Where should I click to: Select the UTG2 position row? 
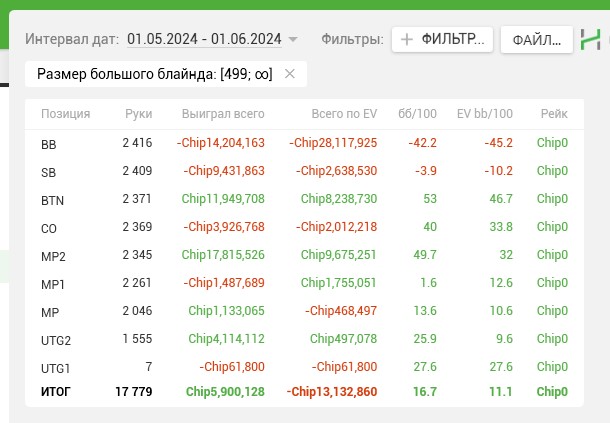point(304,339)
